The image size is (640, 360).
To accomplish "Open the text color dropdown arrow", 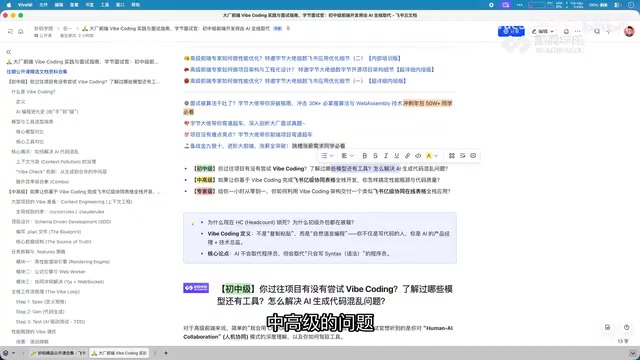I will click(436, 156).
